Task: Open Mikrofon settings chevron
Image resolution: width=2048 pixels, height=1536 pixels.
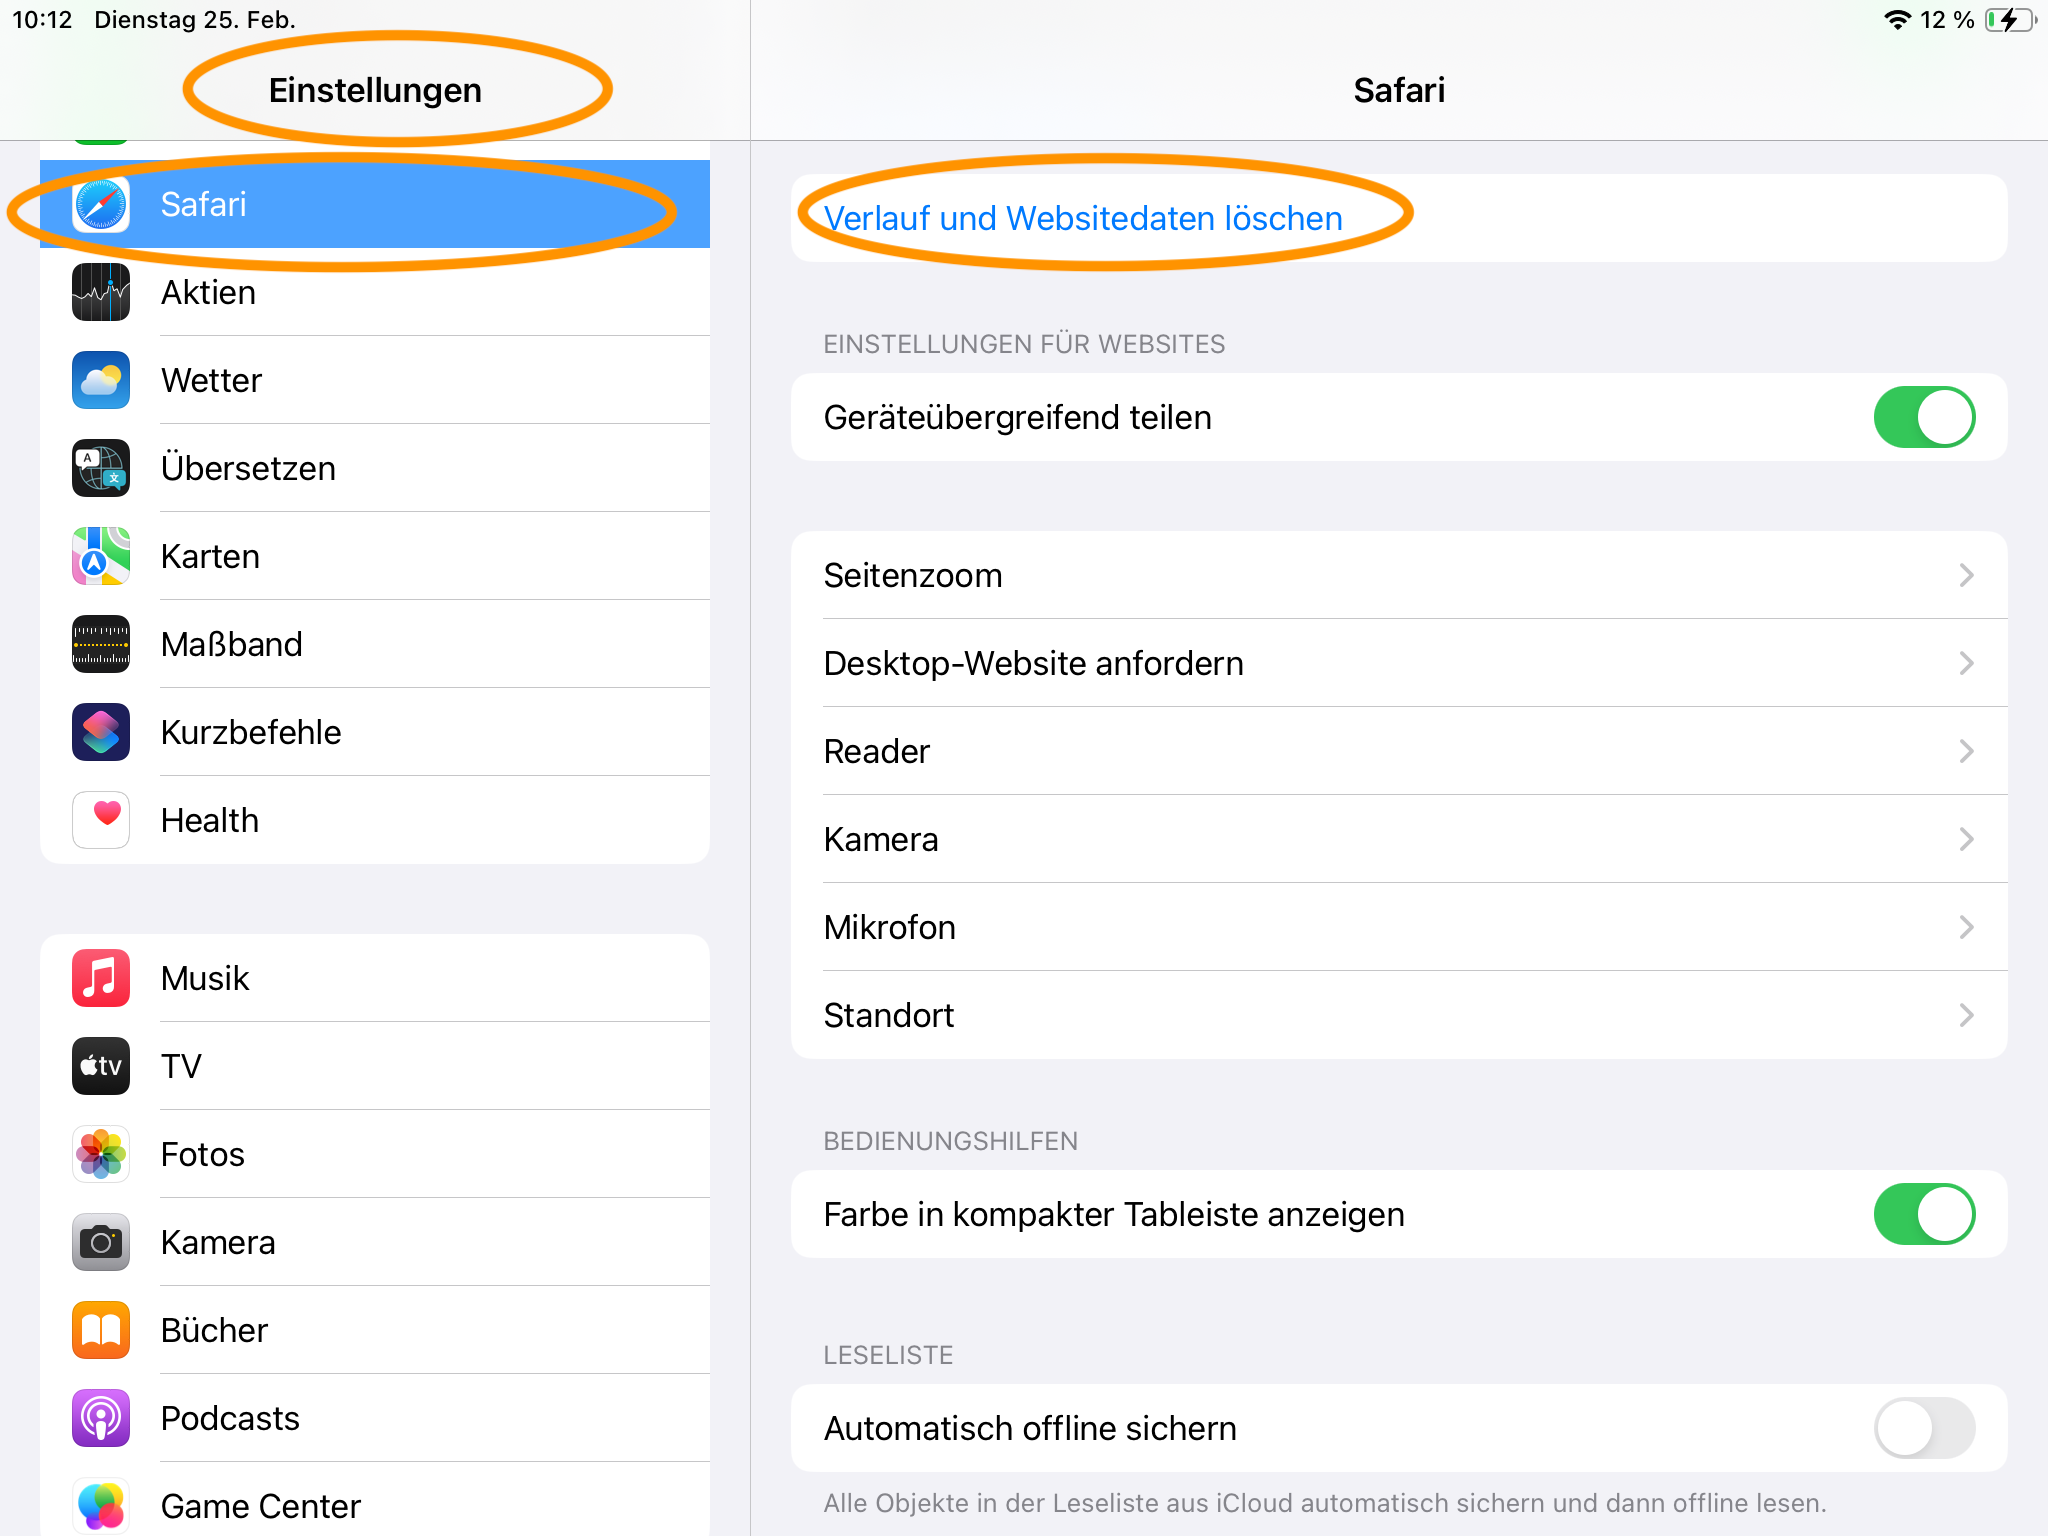Action: 1966,927
